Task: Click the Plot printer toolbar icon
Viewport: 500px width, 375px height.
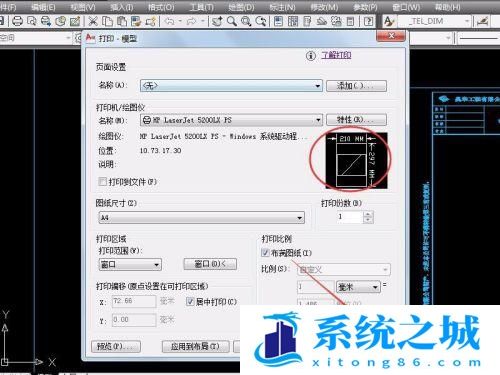Action: (17, 21)
